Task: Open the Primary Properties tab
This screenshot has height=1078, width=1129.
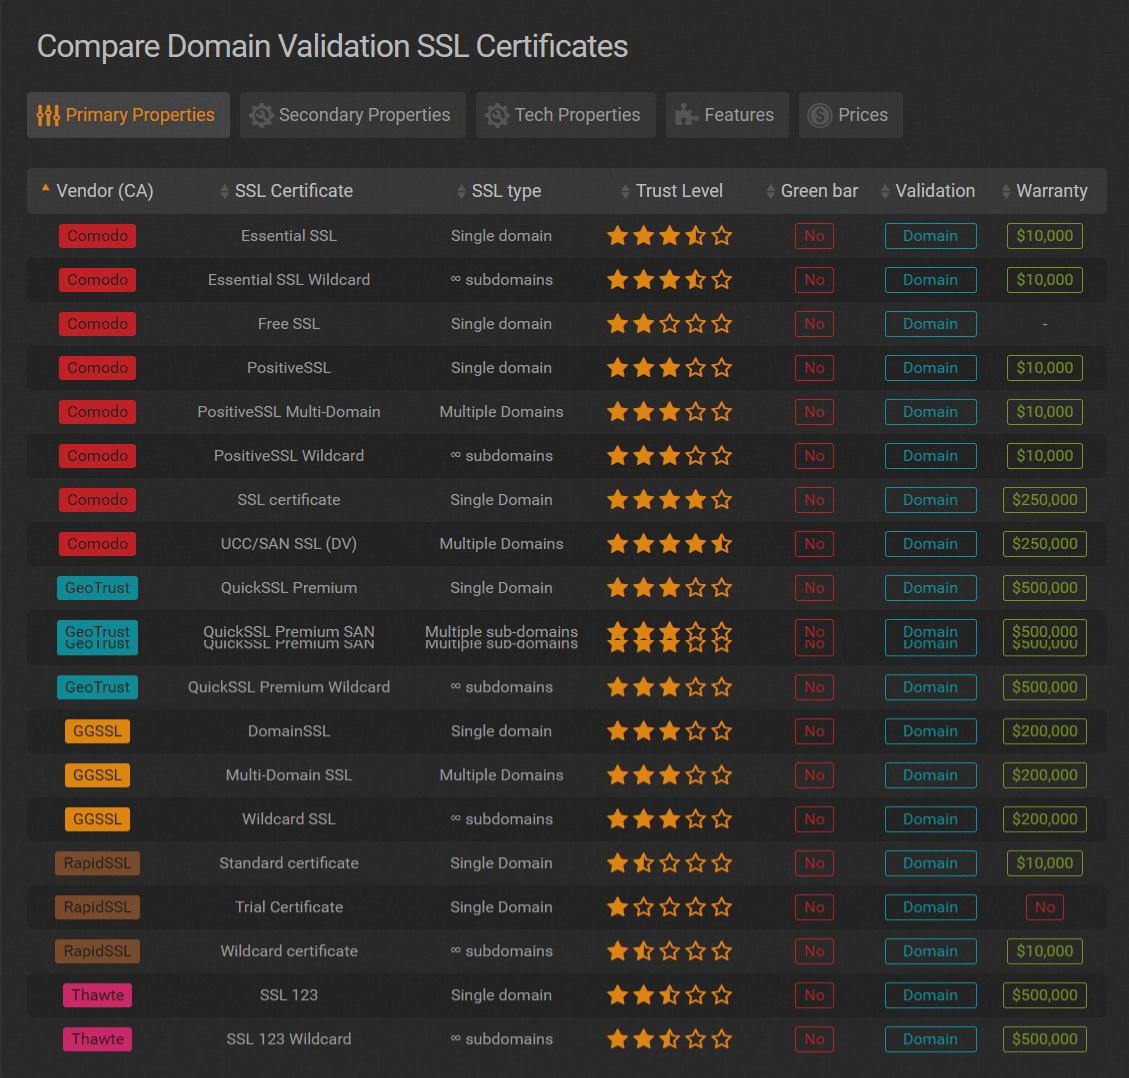Action: (x=128, y=114)
